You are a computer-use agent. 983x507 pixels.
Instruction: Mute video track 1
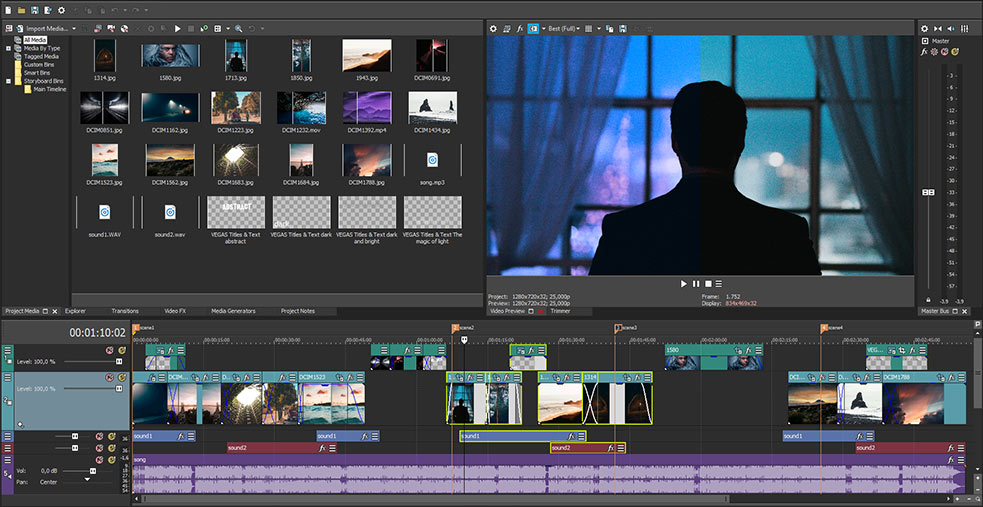(110, 350)
